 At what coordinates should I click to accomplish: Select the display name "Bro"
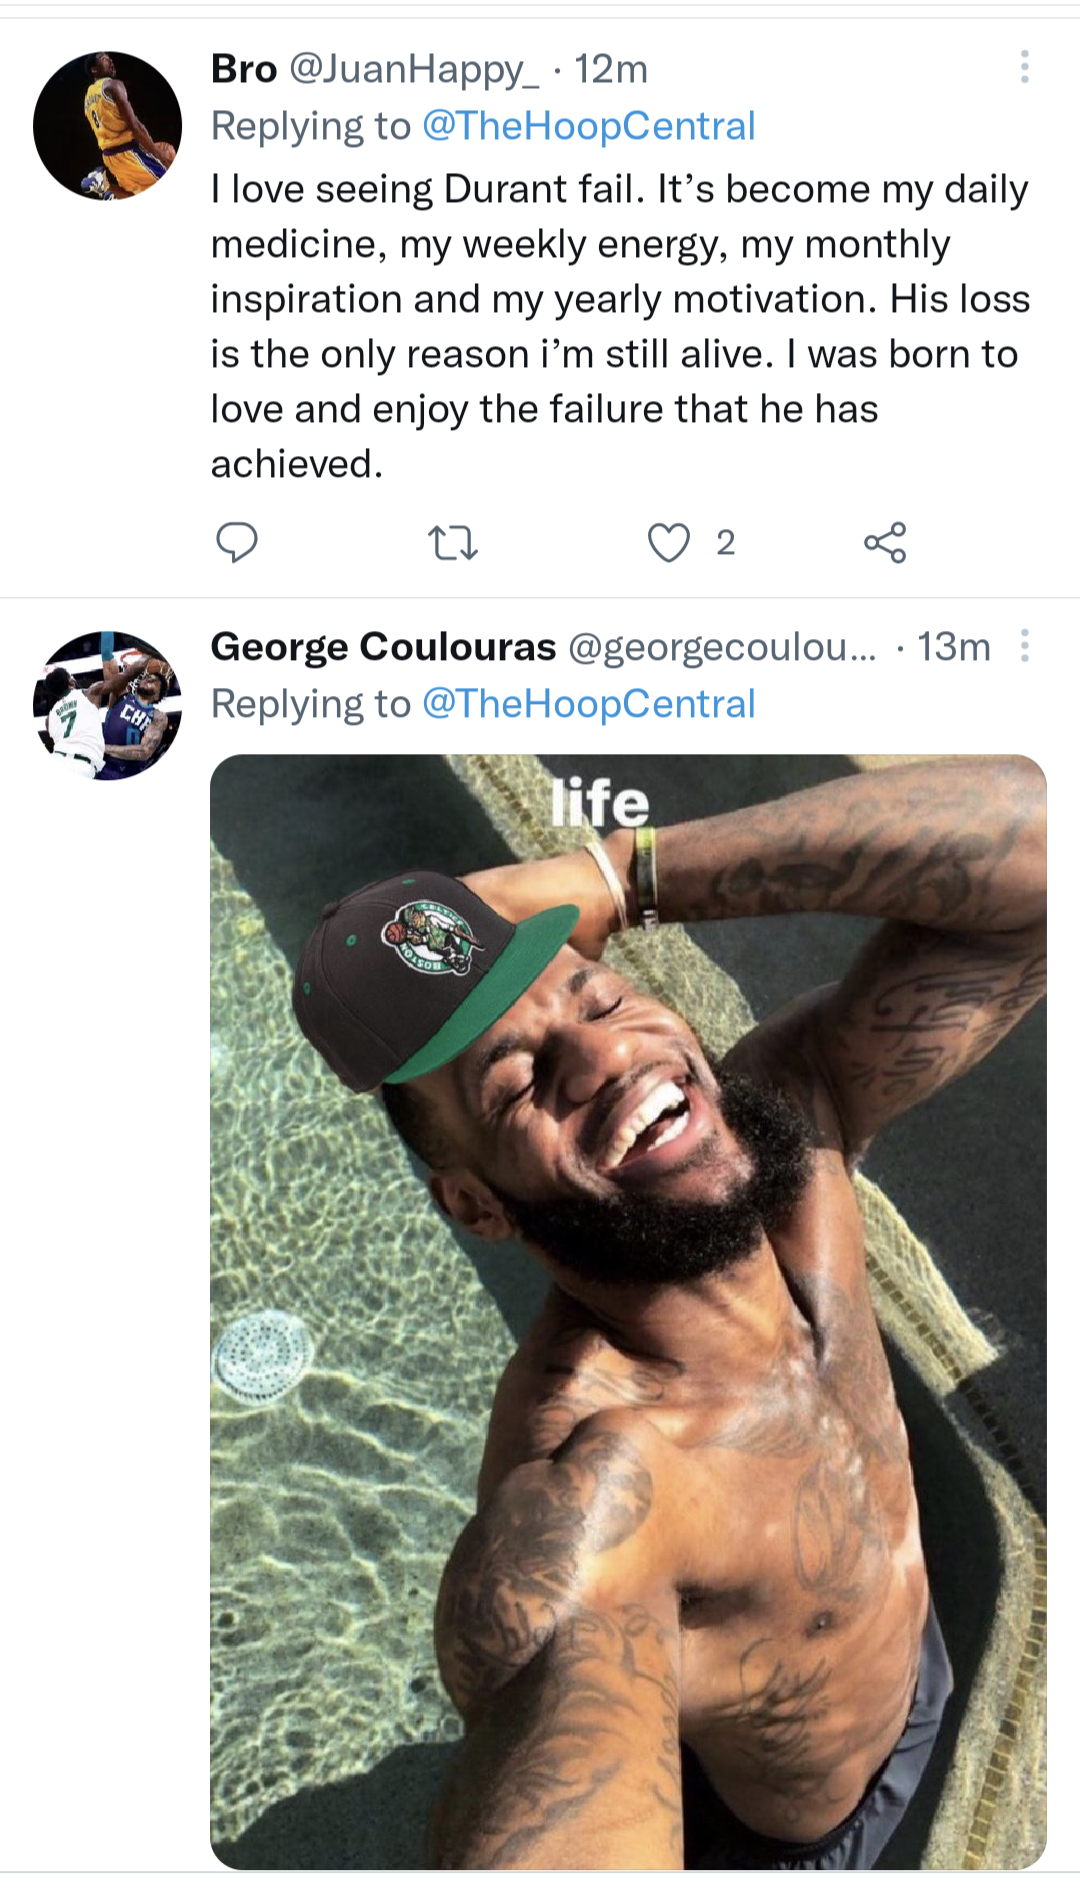243,69
